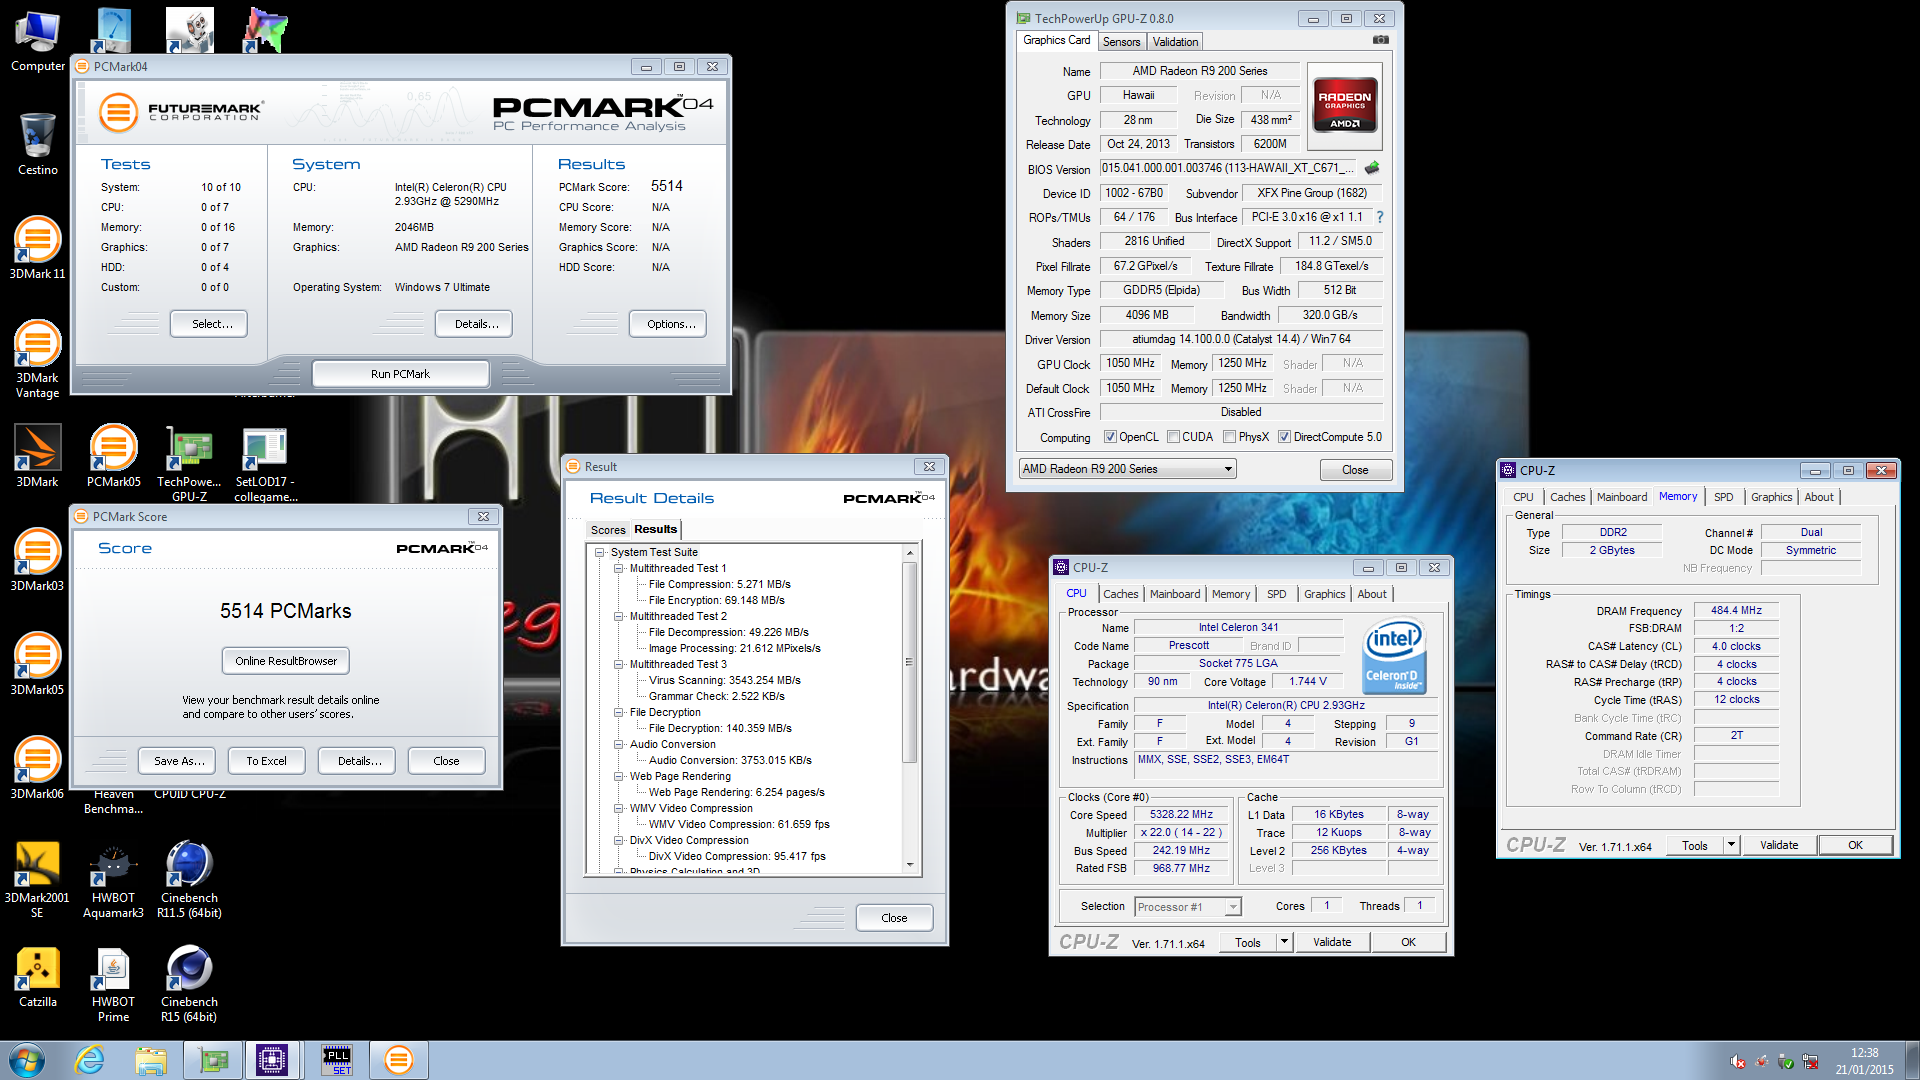This screenshot has height=1080, width=1920.
Task: Click Validate in the CPU-Z CPU window
Action: (1332, 942)
